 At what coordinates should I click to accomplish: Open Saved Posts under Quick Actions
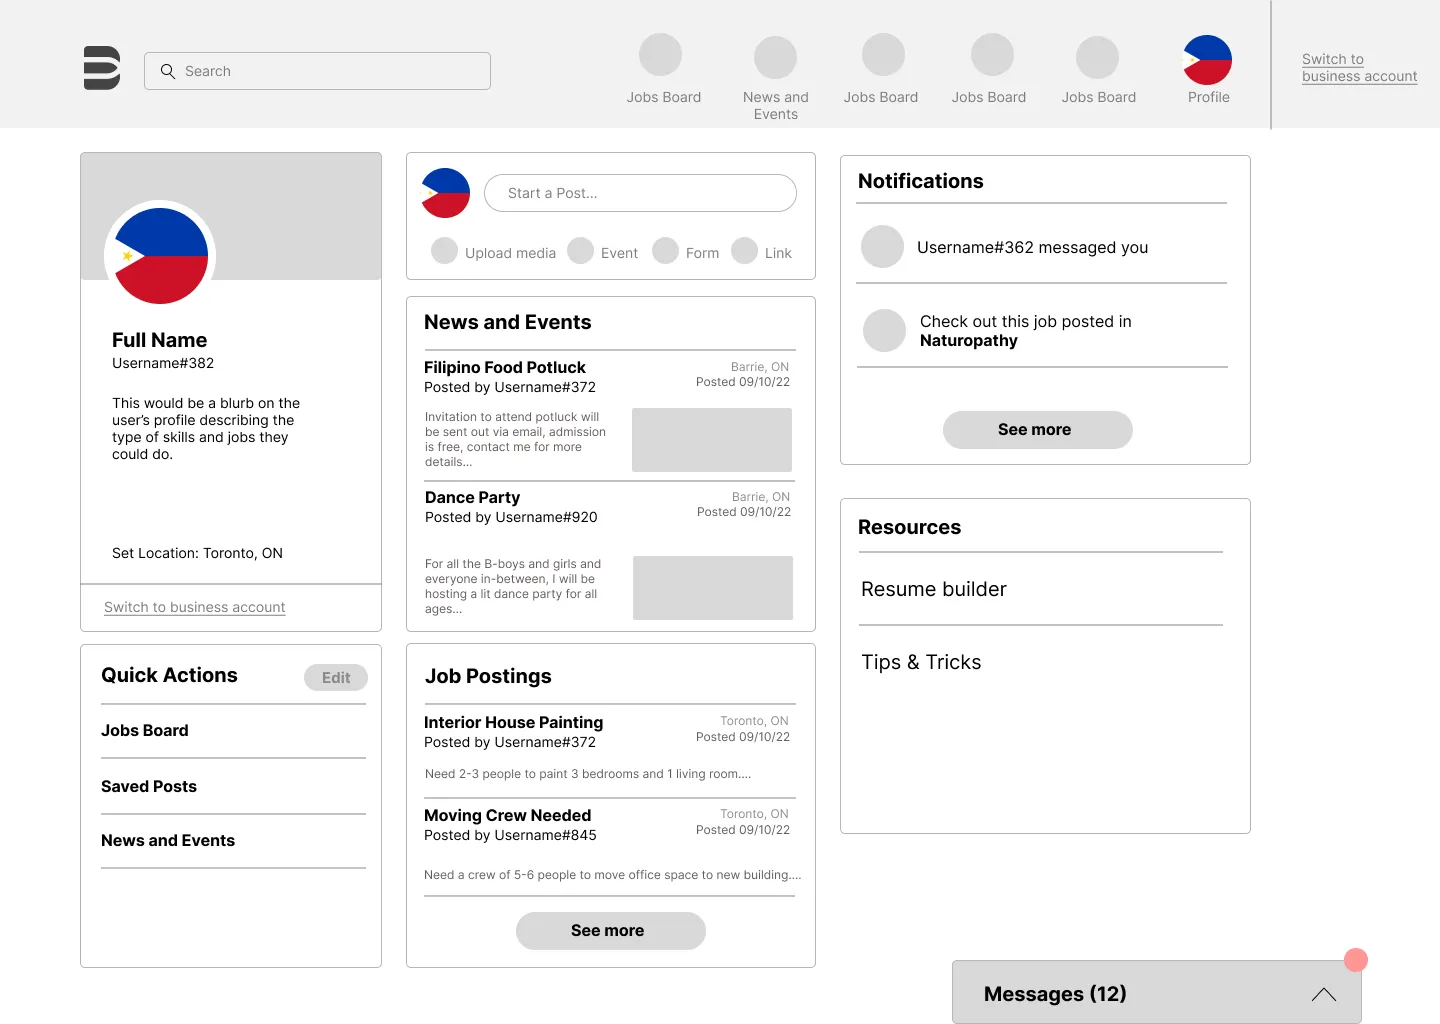[x=149, y=786]
